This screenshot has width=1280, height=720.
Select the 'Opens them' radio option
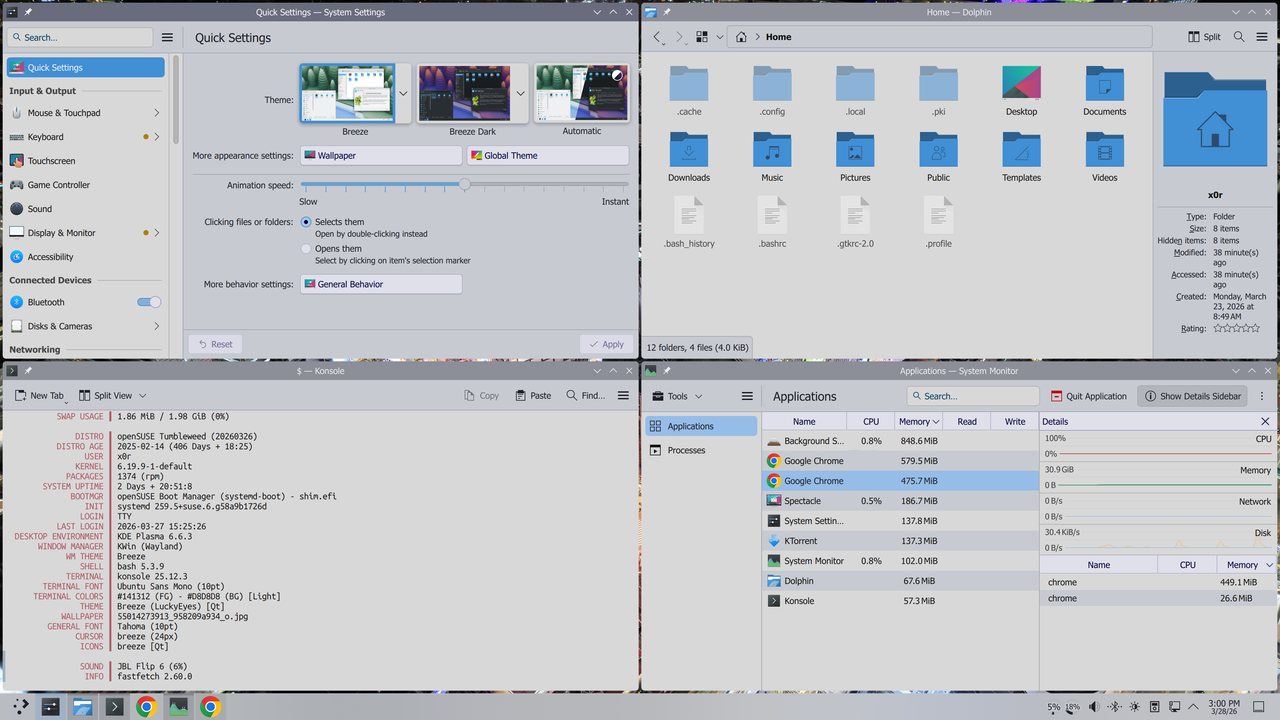tap(306, 249)
